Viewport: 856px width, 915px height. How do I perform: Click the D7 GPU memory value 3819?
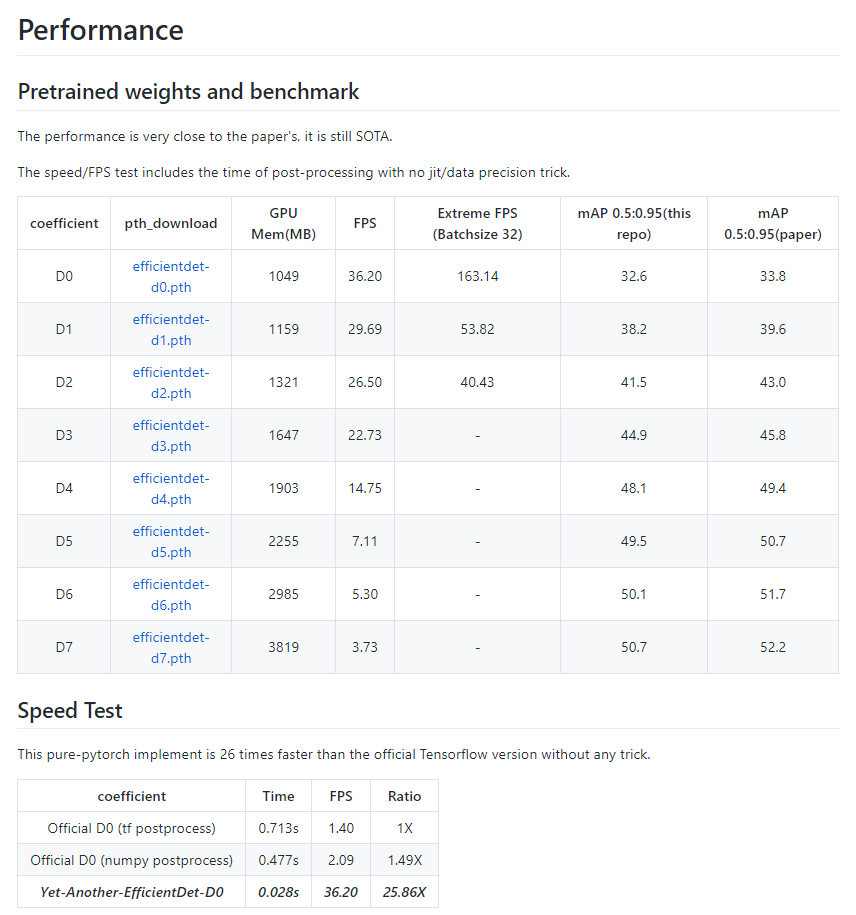click(x=283, y=647)
